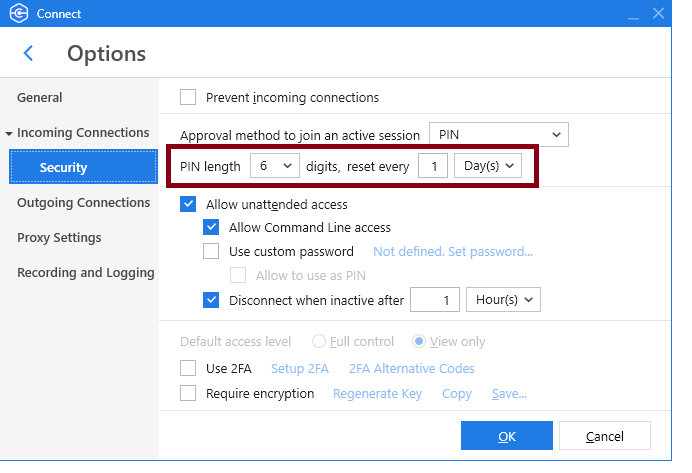The image size is (692, 473).
Task: Open Recording and Logging settings
Action: pyautogui.click(x=85, y=273)
